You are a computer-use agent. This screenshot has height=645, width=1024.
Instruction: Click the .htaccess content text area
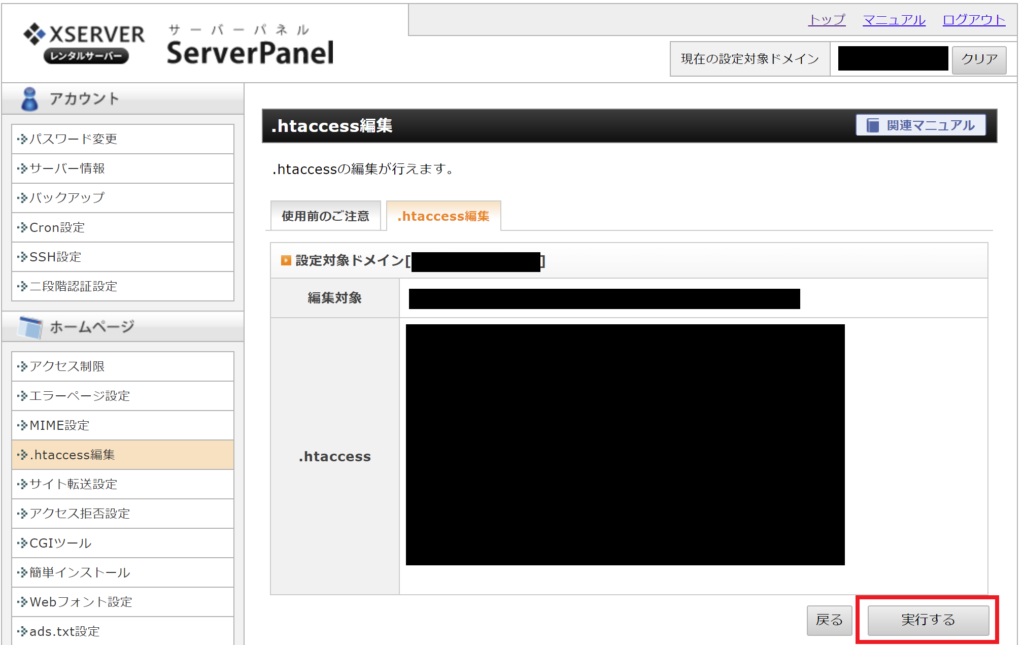(625, 445)
